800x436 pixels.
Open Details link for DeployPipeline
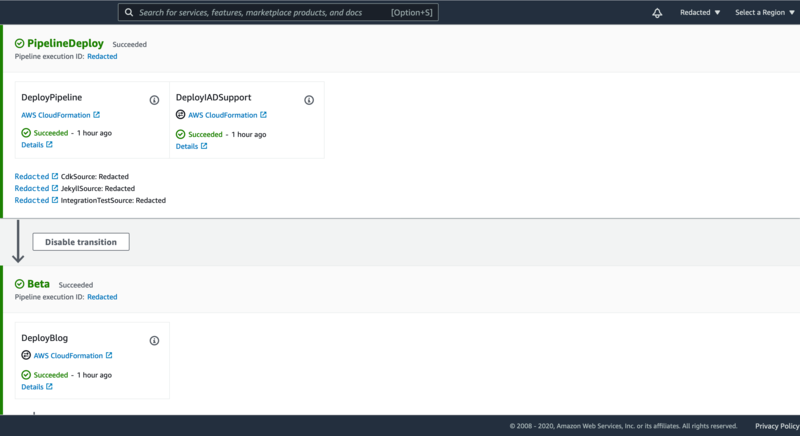tap(32, 145)
